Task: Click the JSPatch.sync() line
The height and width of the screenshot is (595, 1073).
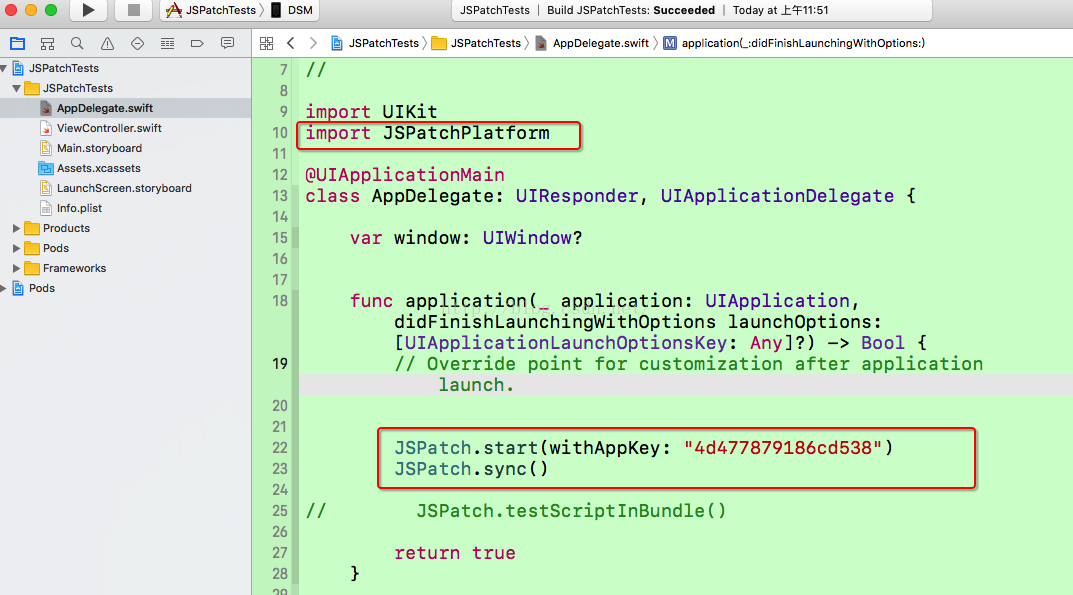Action: pyautogui.click(x=471, y=469)
